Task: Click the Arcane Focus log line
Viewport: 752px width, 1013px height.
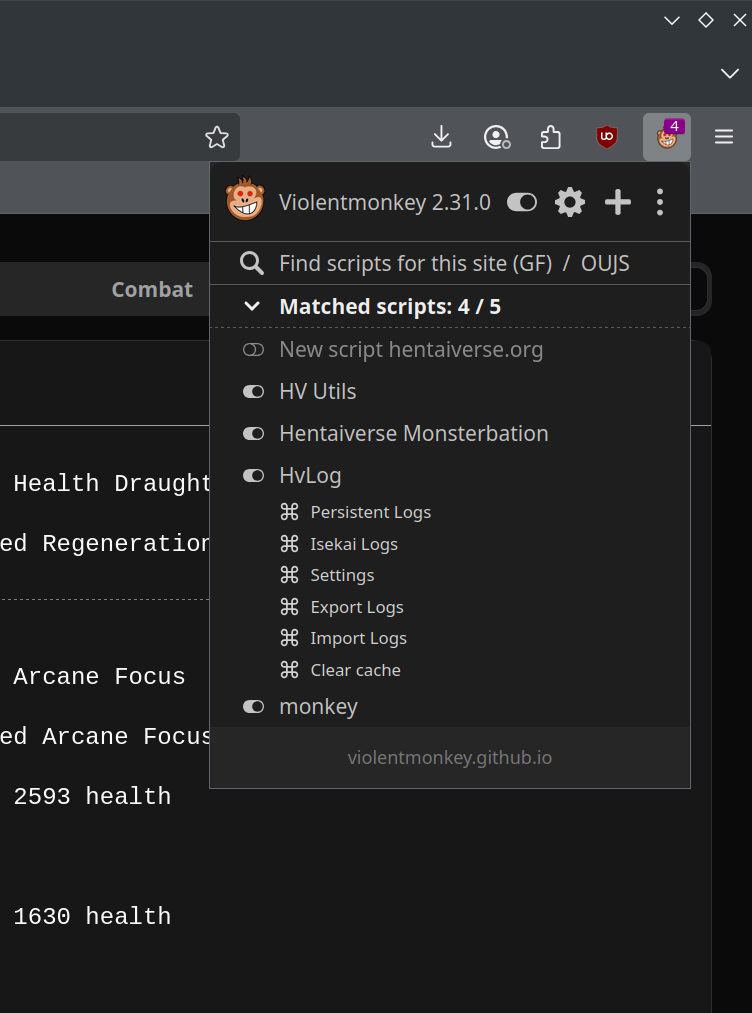Action: (x=99, y=676)
